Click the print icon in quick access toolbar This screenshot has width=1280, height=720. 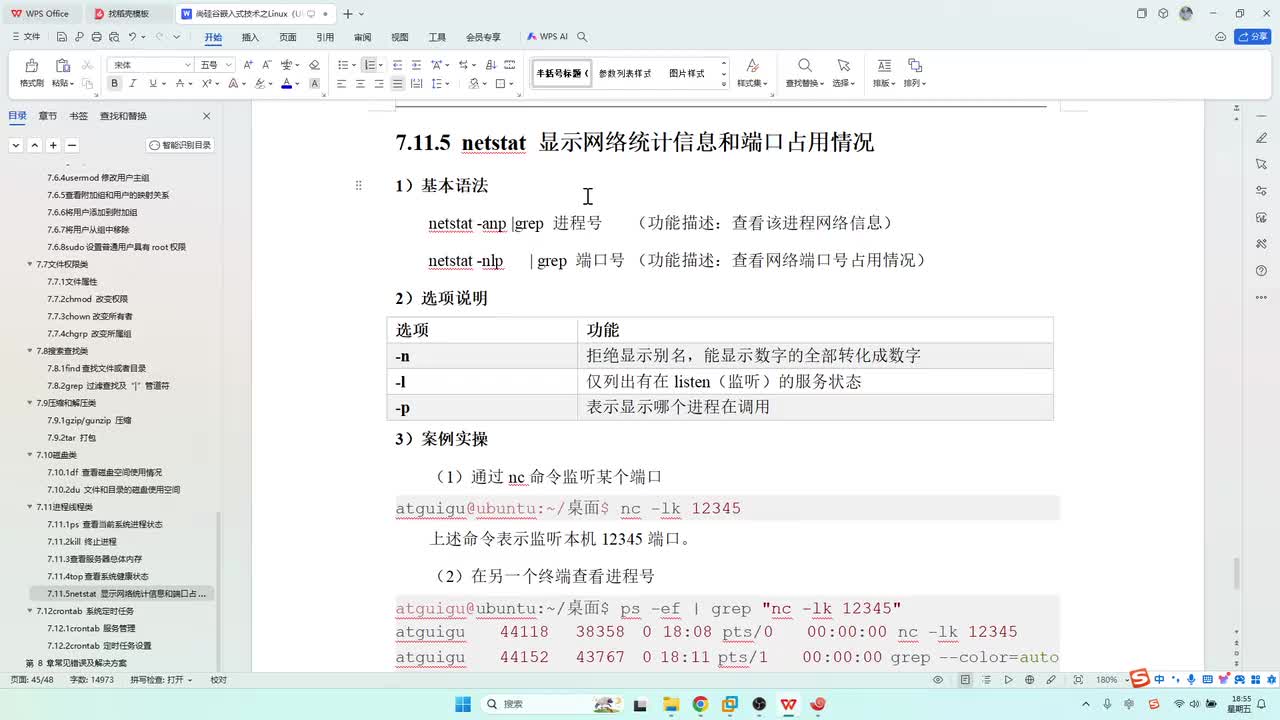coord(96,37)
